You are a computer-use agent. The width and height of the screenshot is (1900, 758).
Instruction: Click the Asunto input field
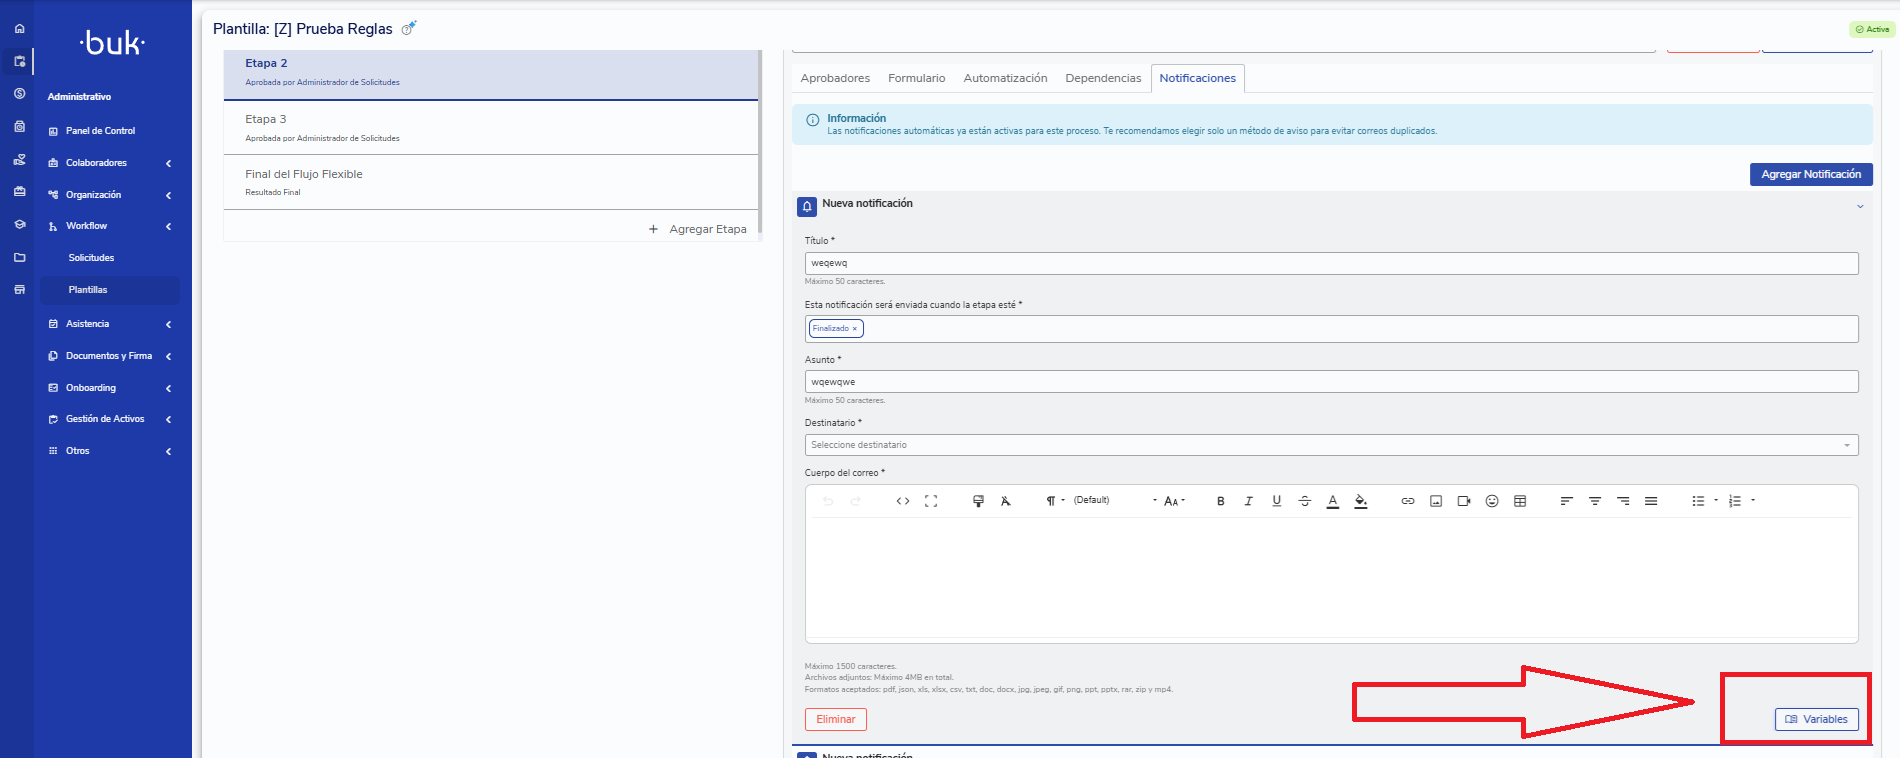pos(1331,382)
